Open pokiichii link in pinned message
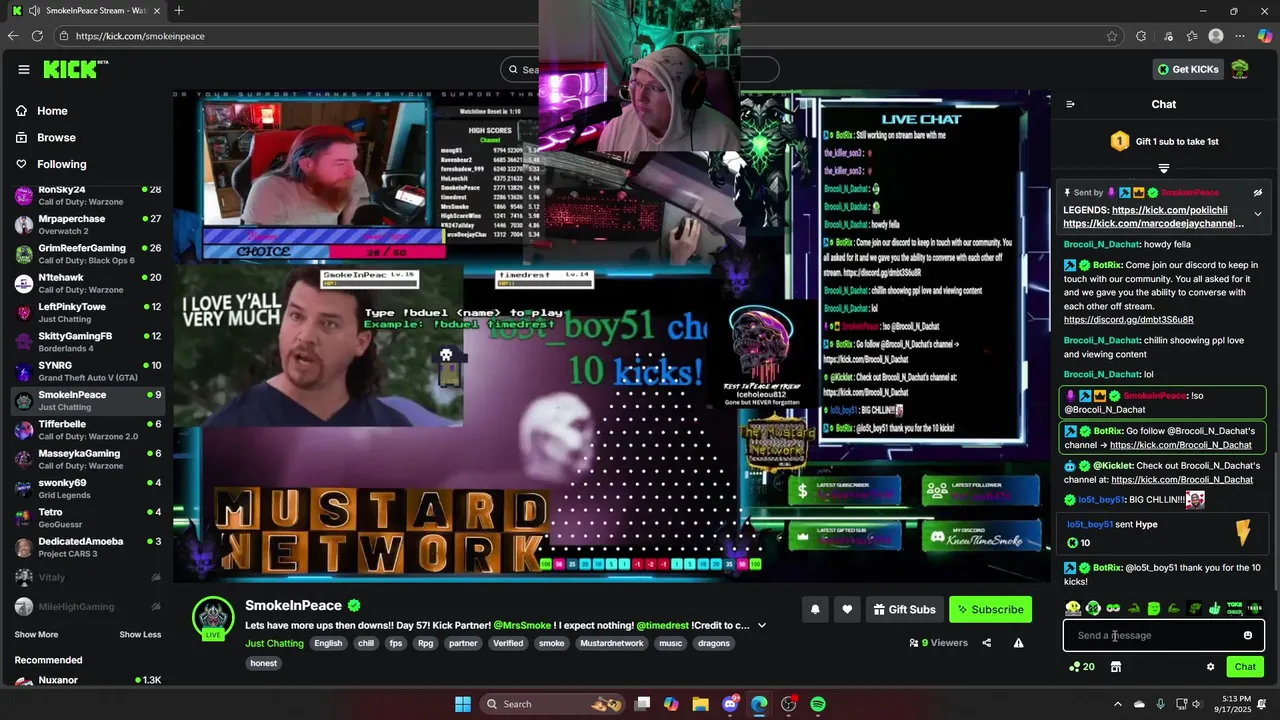1280x720 pixels. coord(1169,210)
